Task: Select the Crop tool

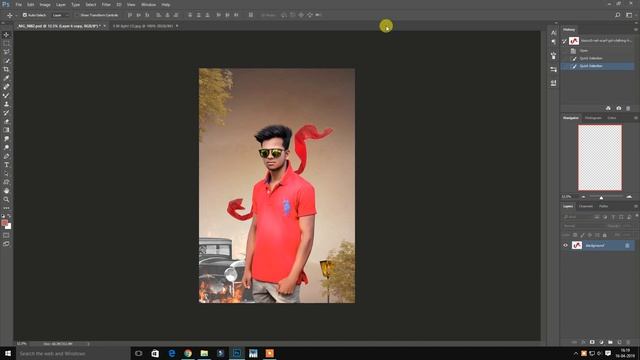Action: coord(6,69)
